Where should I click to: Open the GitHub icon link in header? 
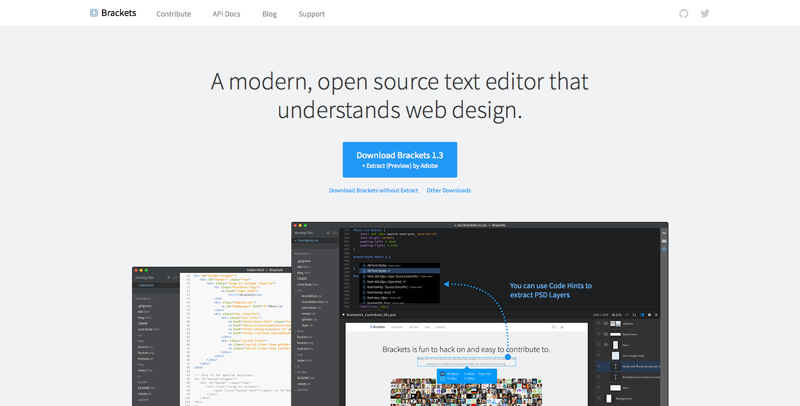[684, 14]
